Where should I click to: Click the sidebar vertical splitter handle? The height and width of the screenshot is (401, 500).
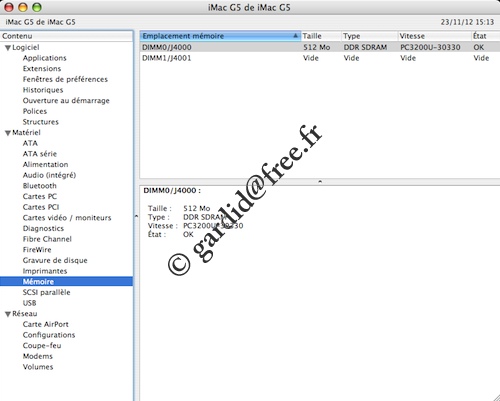136,216
